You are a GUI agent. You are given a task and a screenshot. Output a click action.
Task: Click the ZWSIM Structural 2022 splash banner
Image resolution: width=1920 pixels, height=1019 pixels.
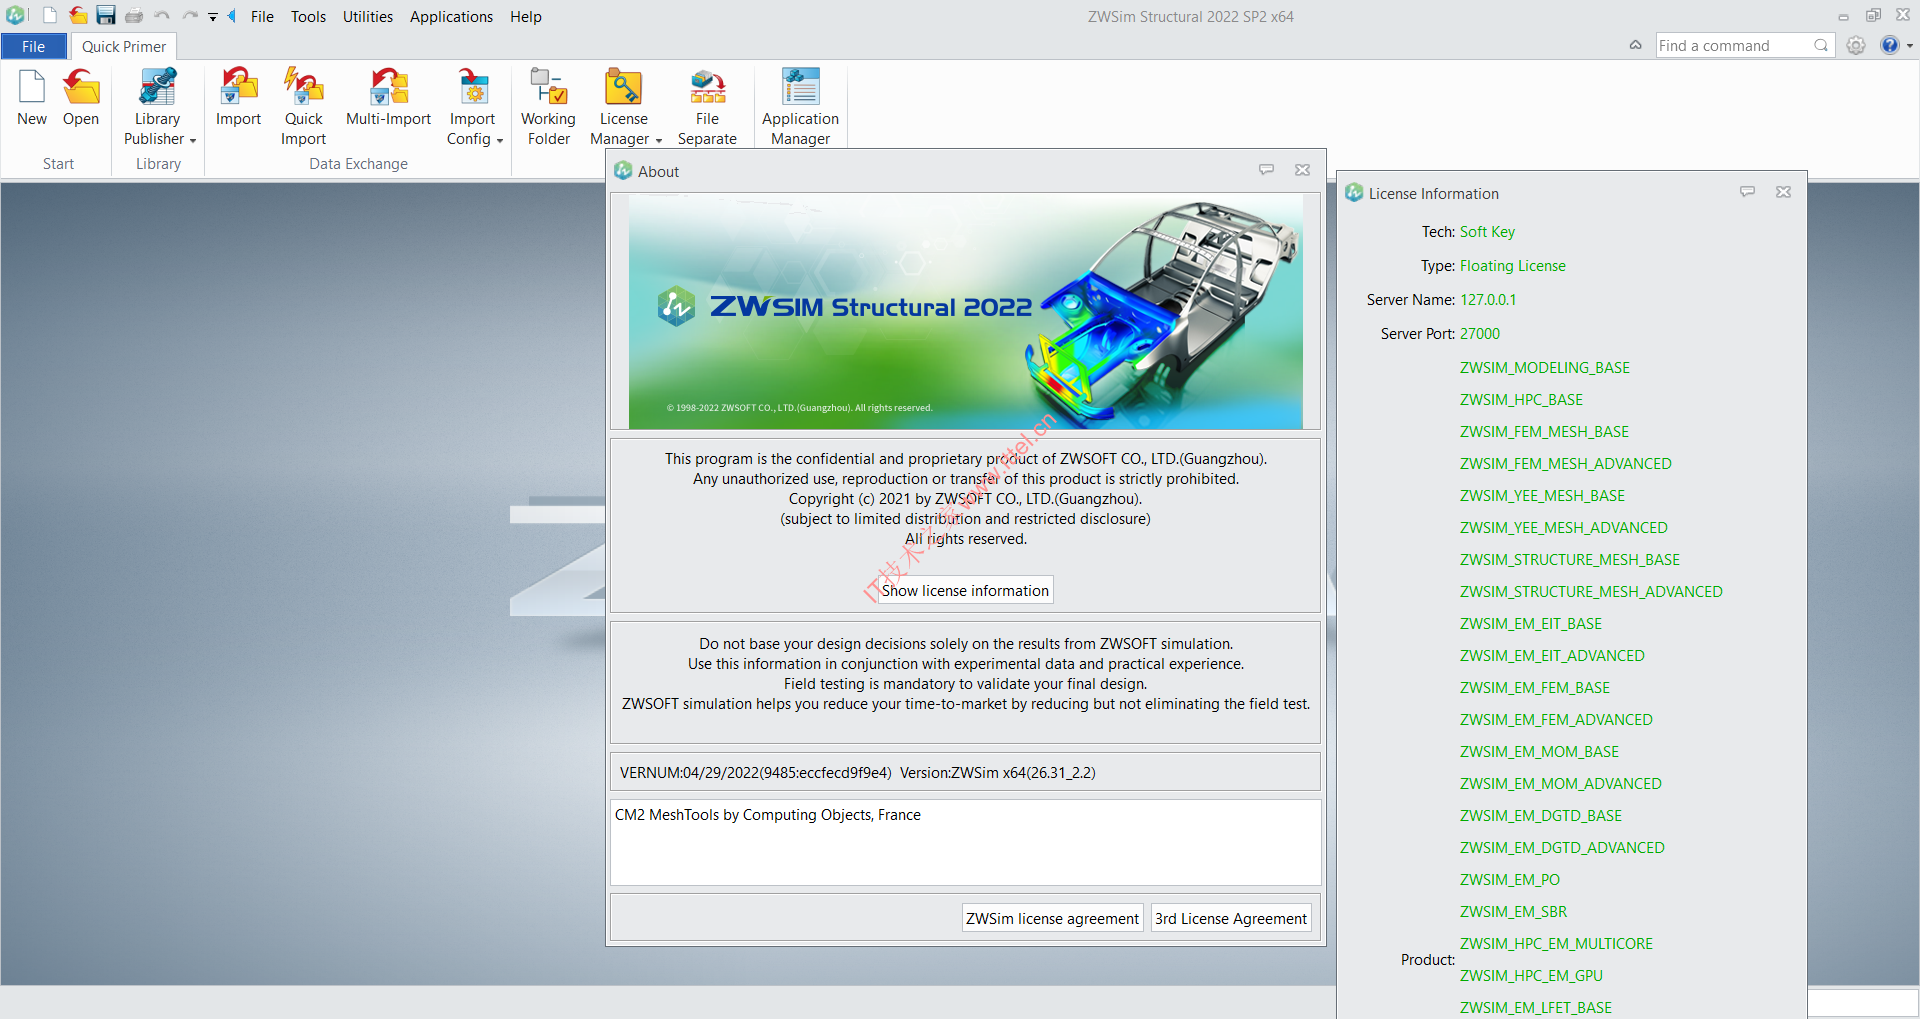pos(965,311)
